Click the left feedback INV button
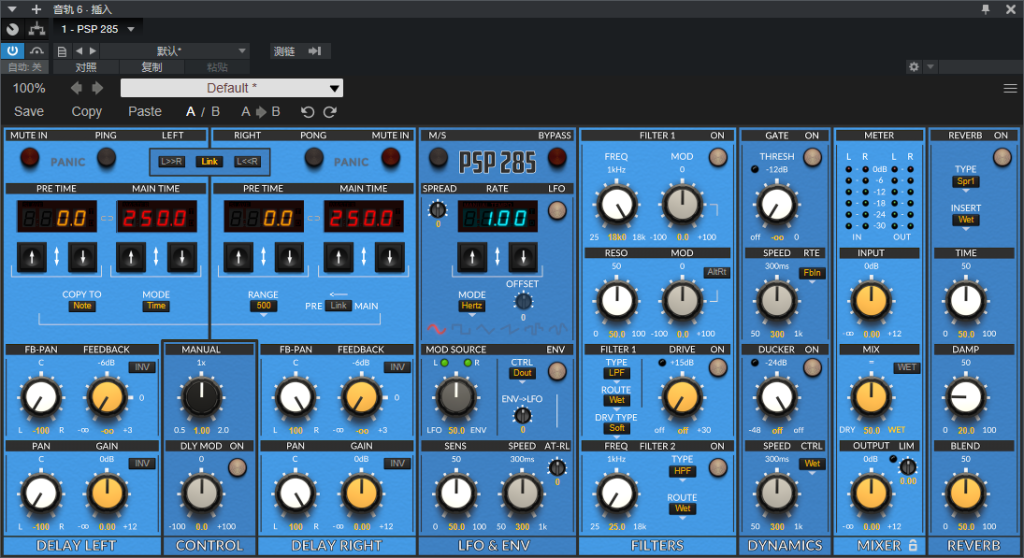Image resolution: width=1024 pixels, height=558 pixels. click(x=142, y=367)
